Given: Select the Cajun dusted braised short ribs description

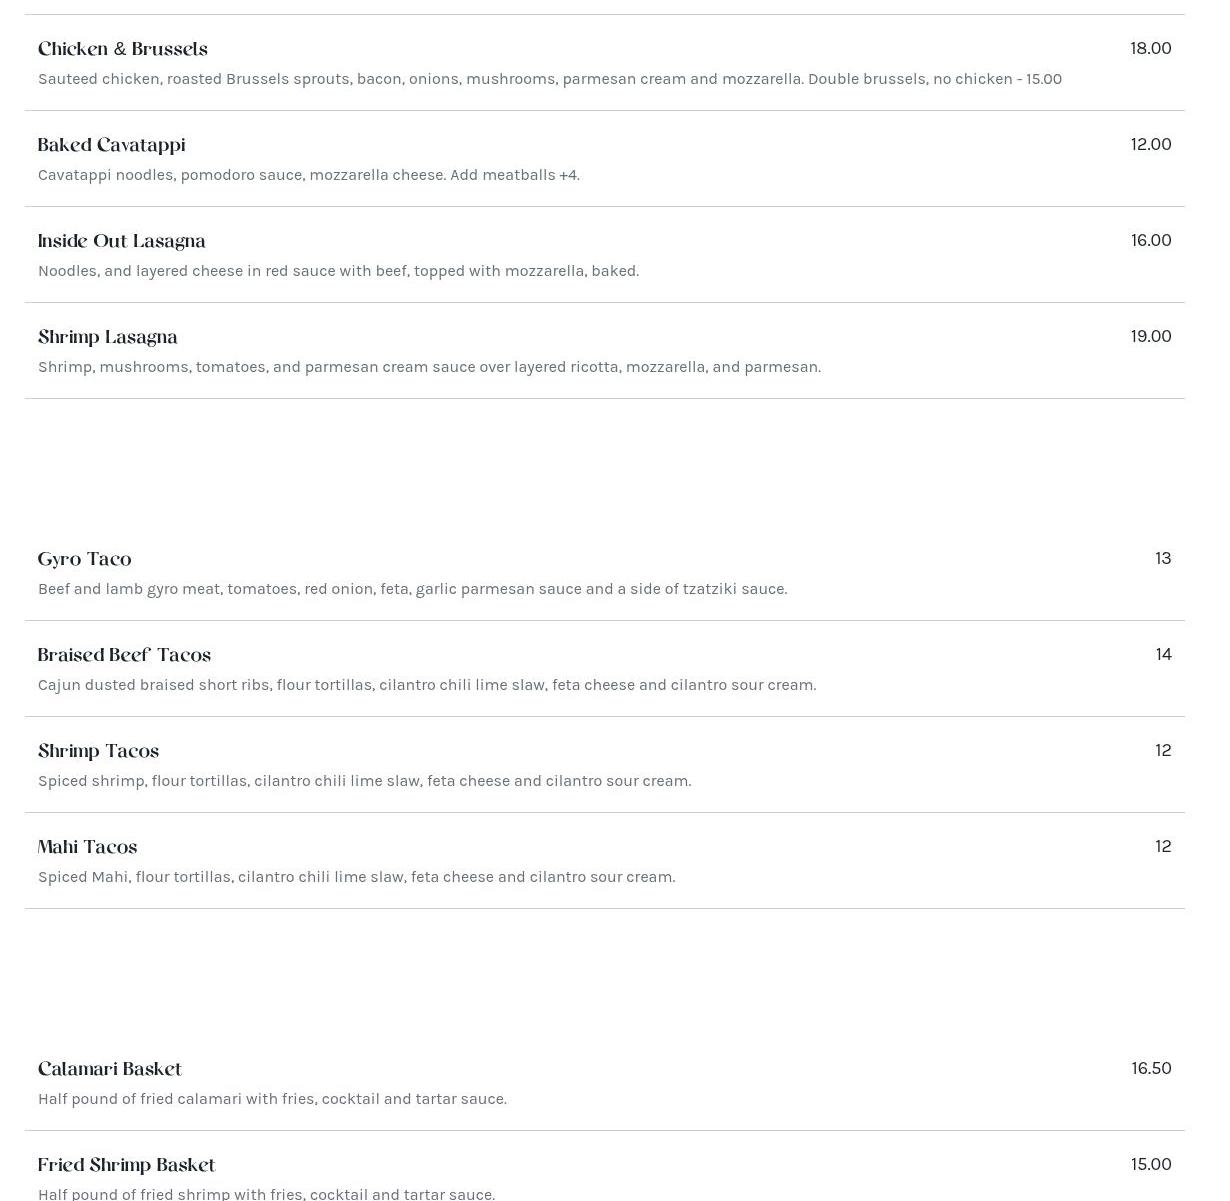Looking at the screenshot, I should pyautogui.click(x=427, y=685).
